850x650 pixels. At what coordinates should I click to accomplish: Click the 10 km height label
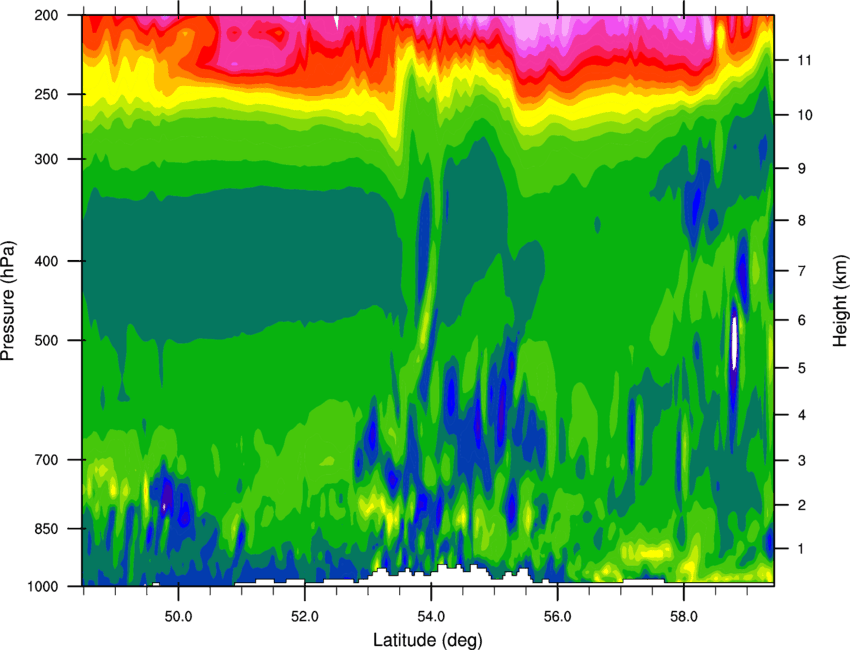[x=804, y=115]
